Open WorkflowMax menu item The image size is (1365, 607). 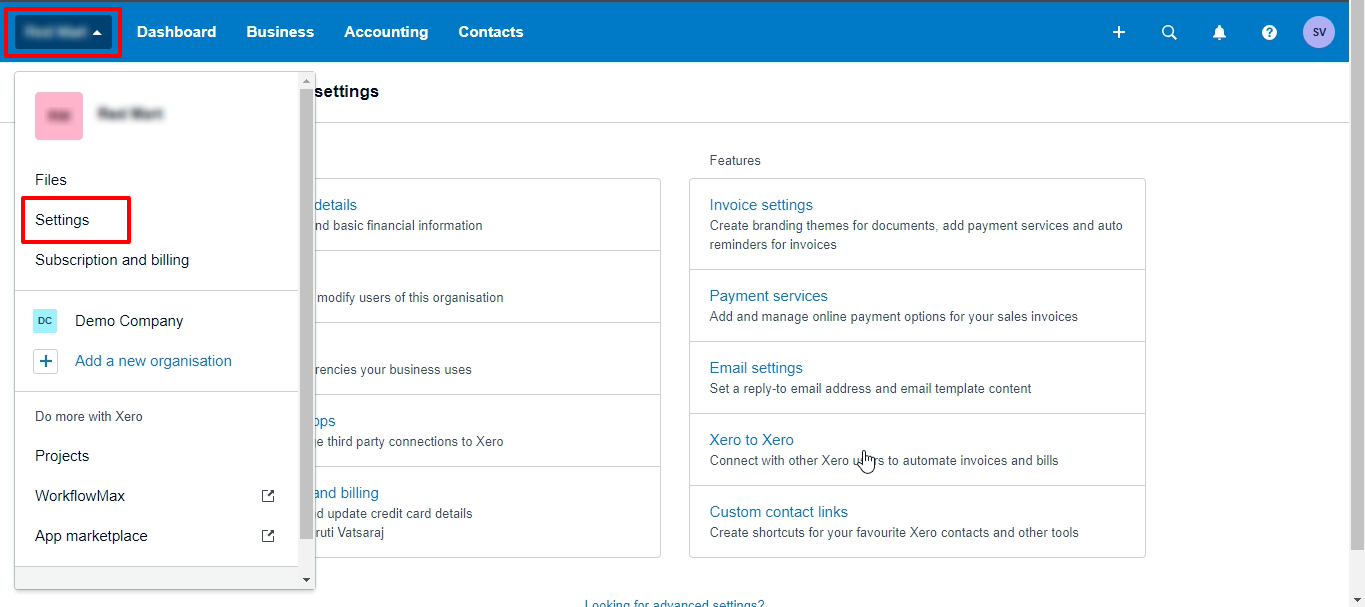[80, 496]
